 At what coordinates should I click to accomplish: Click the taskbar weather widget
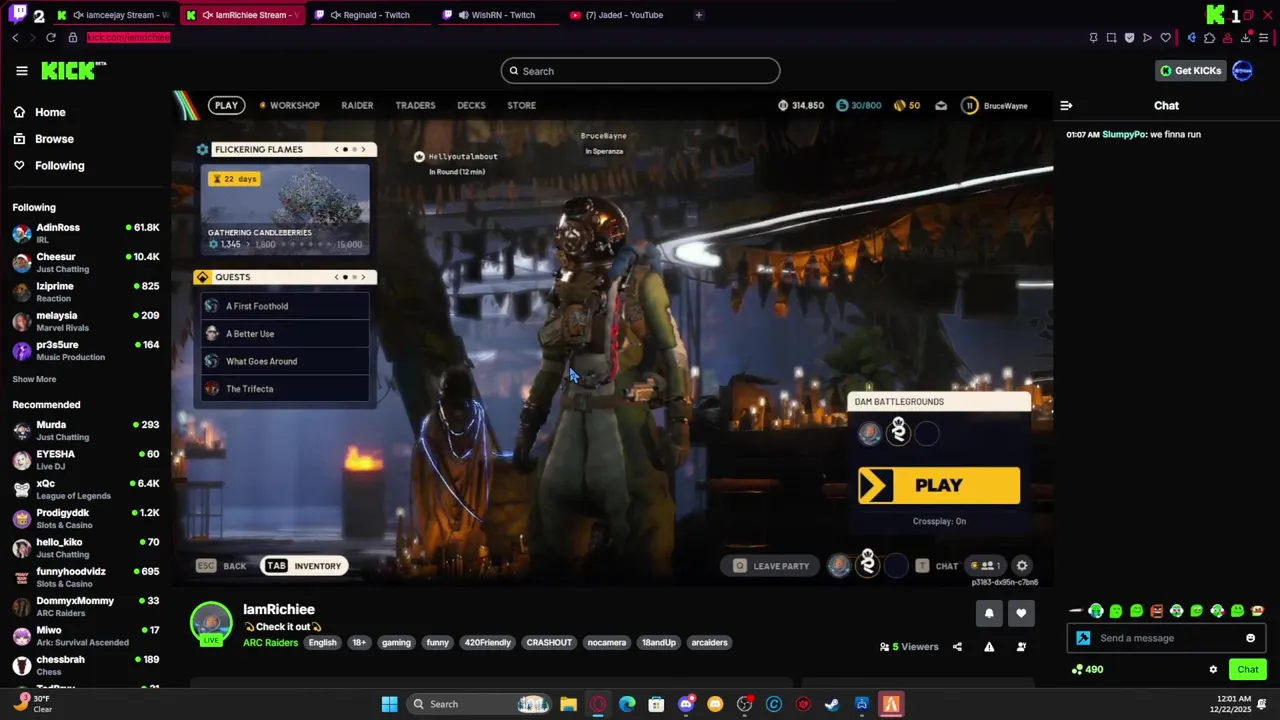tap(32, 703)
